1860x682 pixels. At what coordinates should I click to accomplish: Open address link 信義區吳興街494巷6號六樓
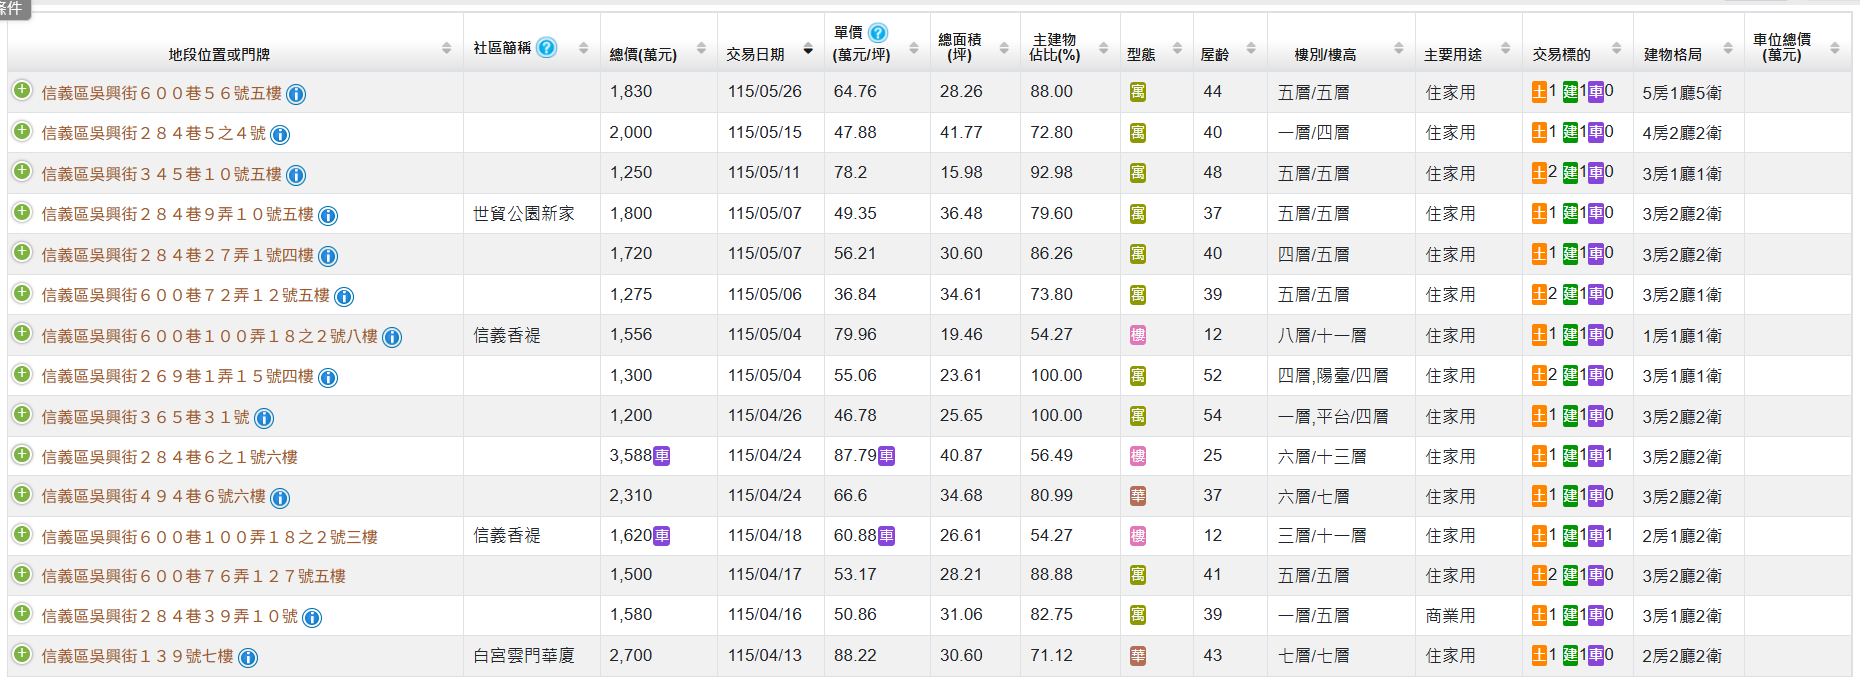(x=153, y=497)
